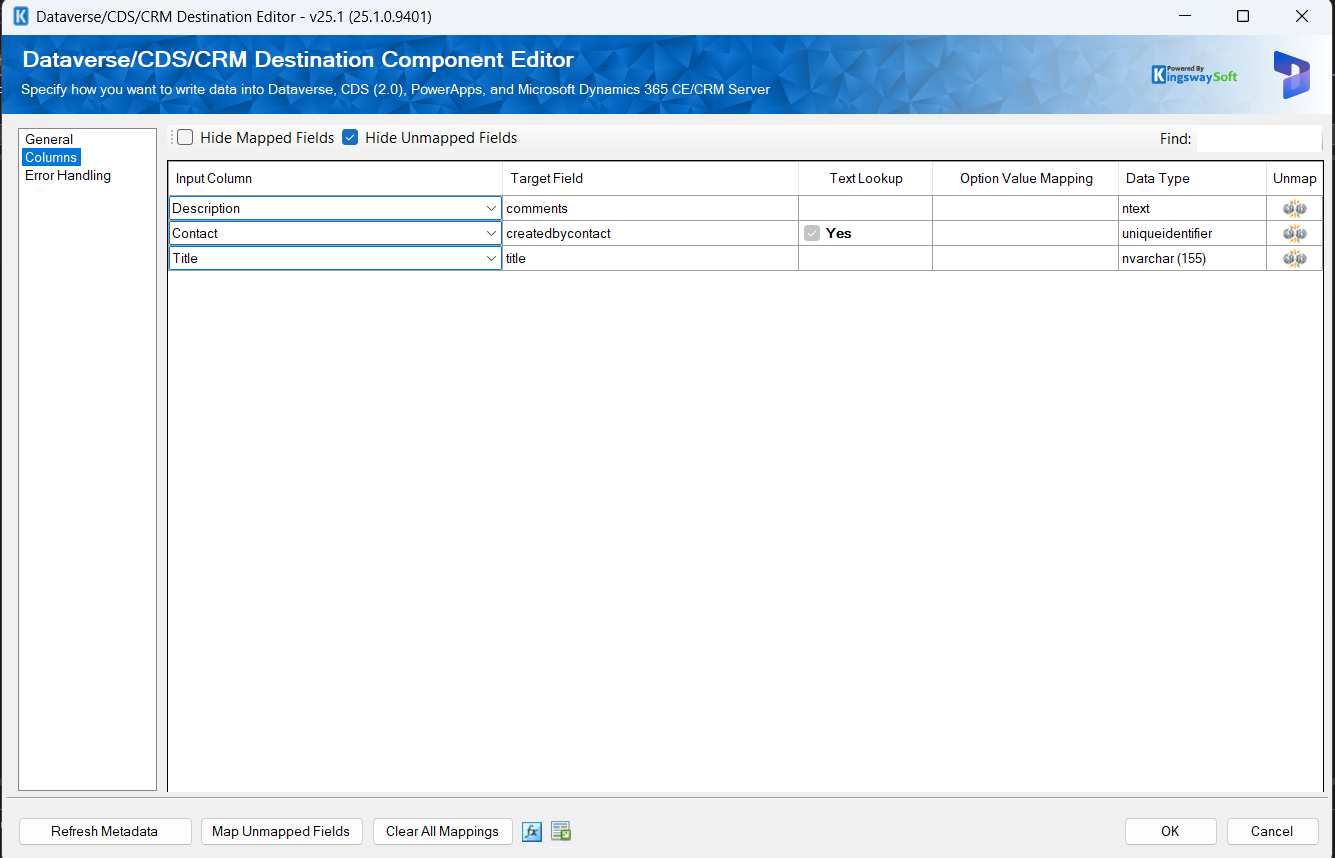Switch to the General page
Viewport: 1335px width, 858px height.
tap(49, 139)
